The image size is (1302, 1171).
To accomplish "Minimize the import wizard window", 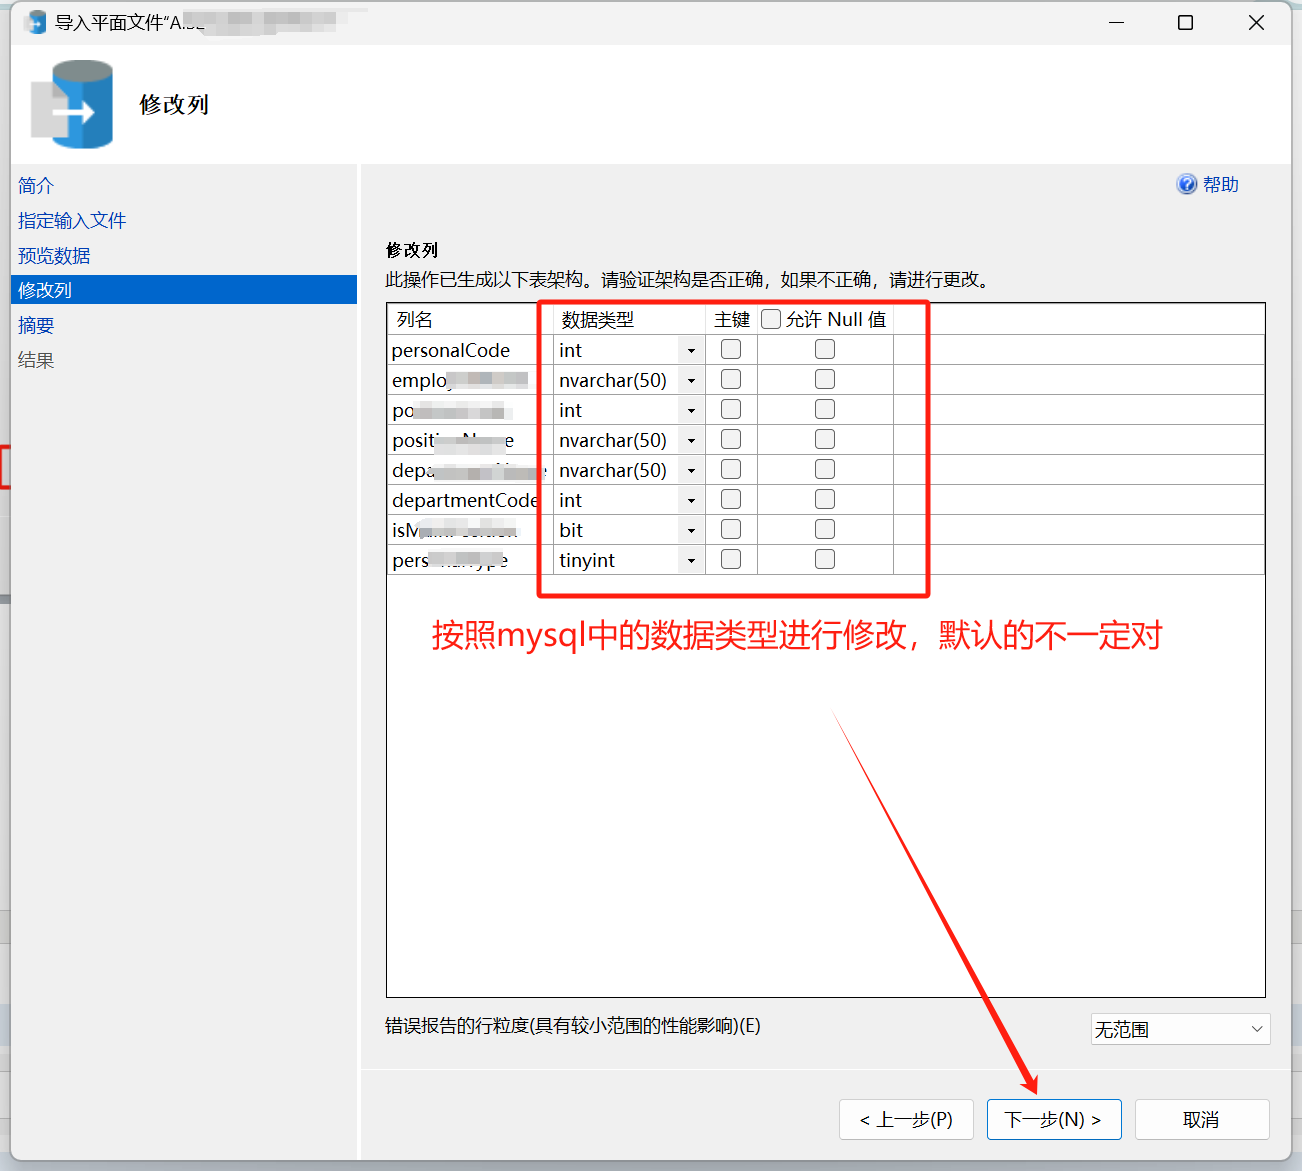I will (1117, 22).
